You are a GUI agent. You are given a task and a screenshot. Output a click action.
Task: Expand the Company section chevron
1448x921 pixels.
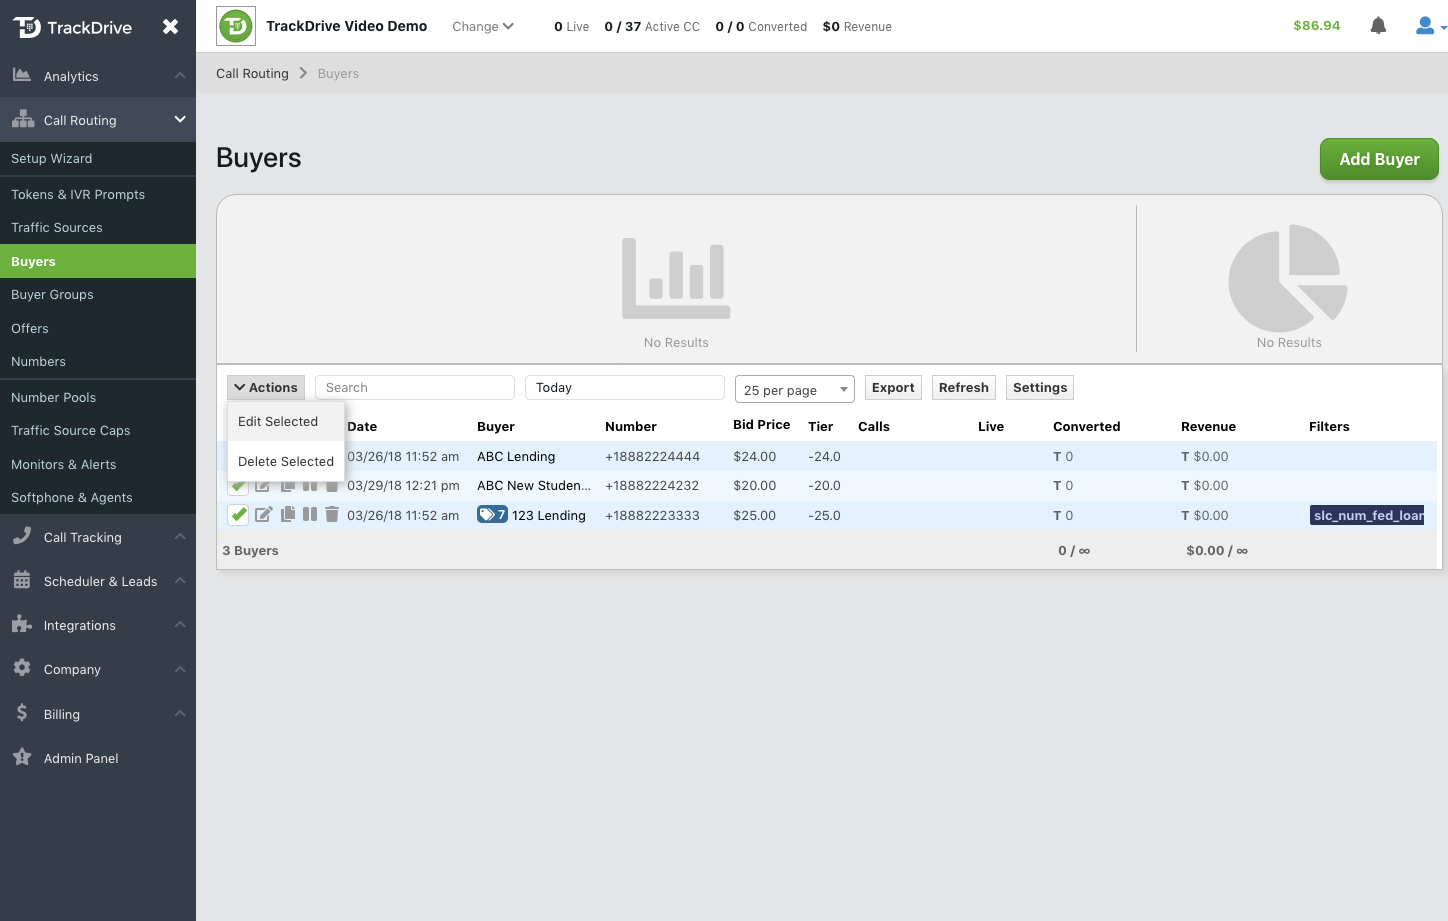click(180, 668)
